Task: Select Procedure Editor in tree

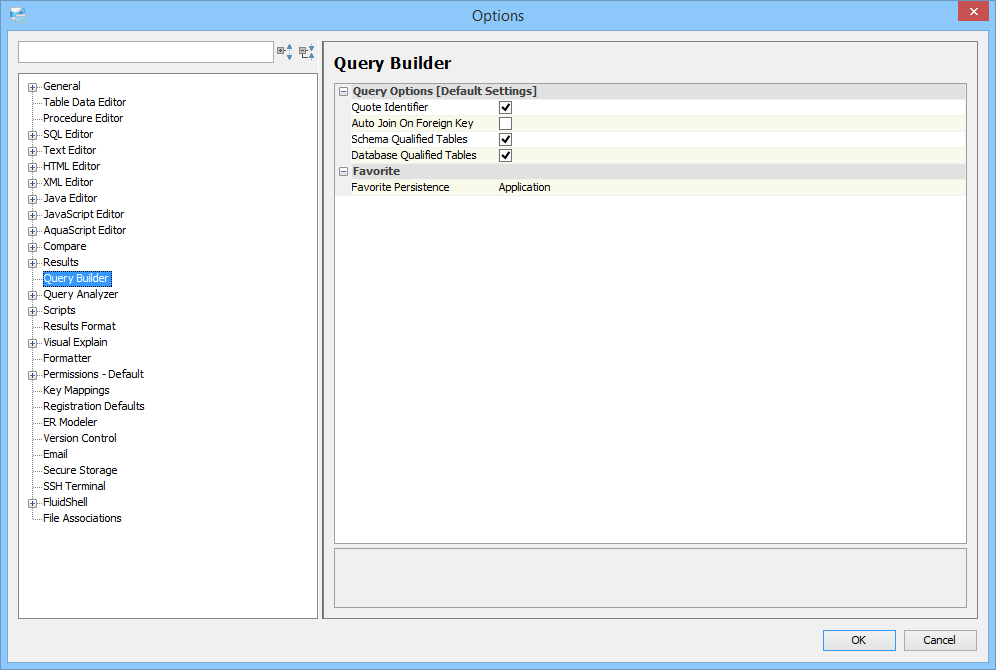Action: point(83,118)
